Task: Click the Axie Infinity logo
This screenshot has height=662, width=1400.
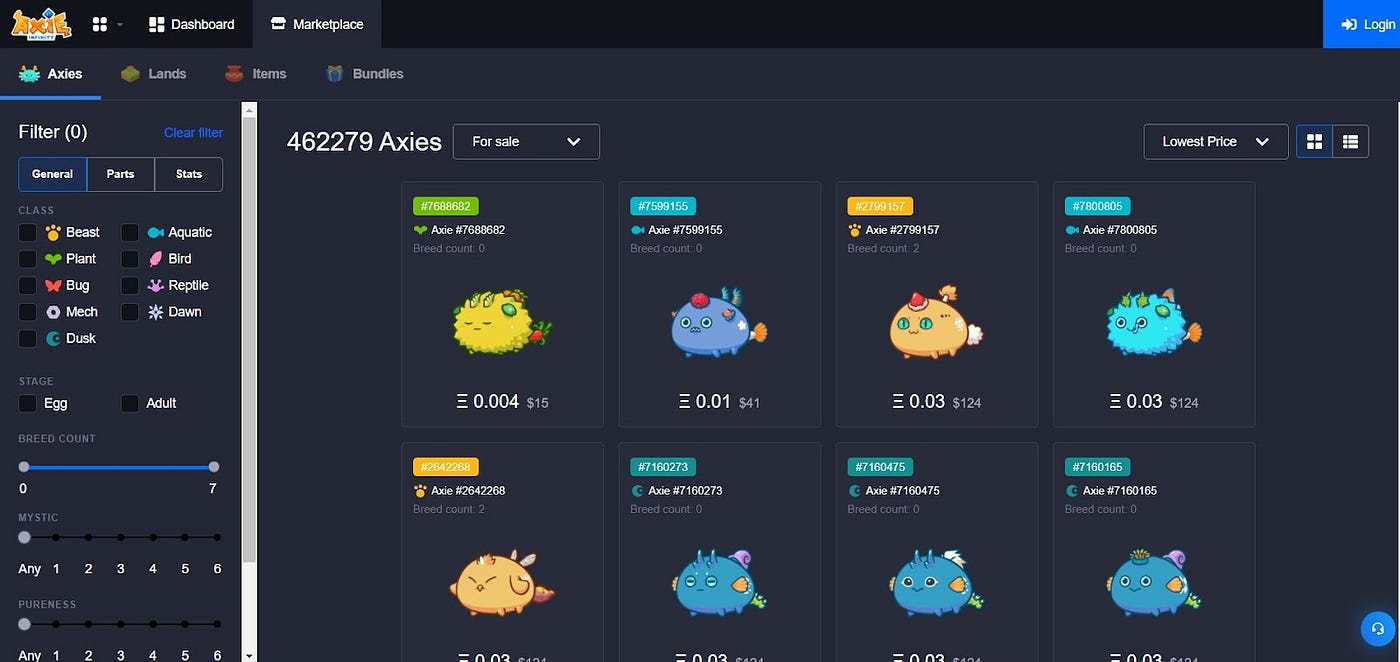Action: [41, 24]
